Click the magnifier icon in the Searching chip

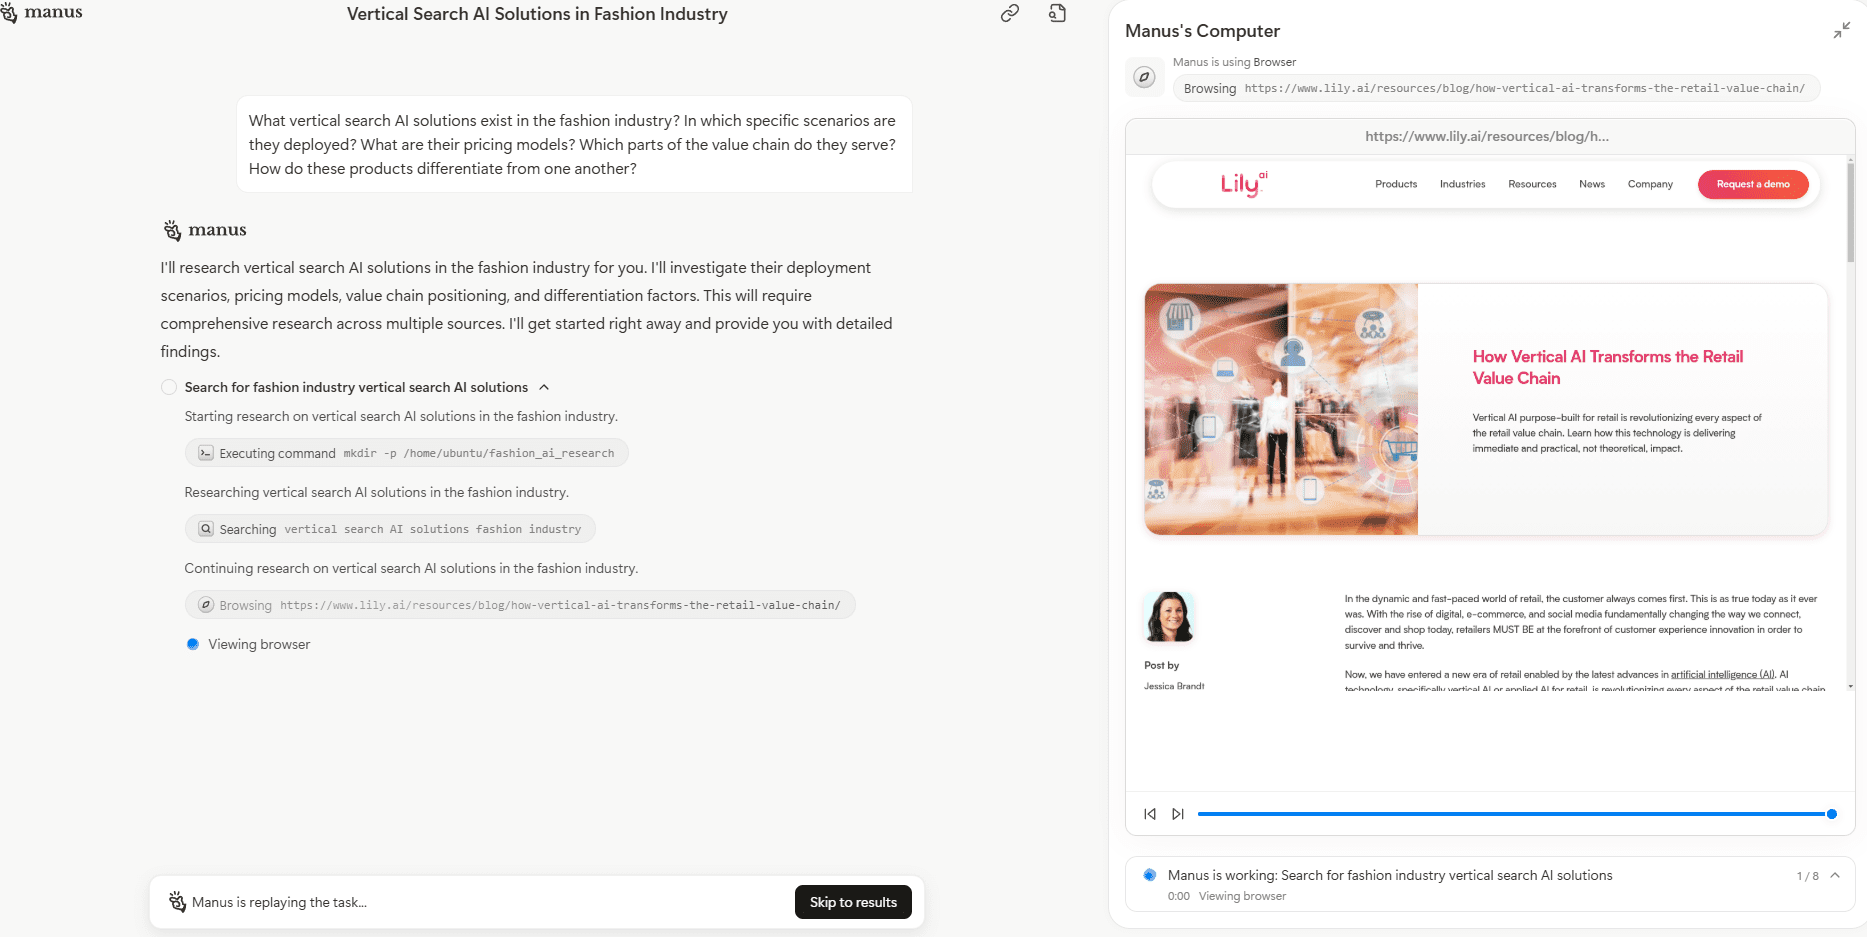tap(205, 529)
